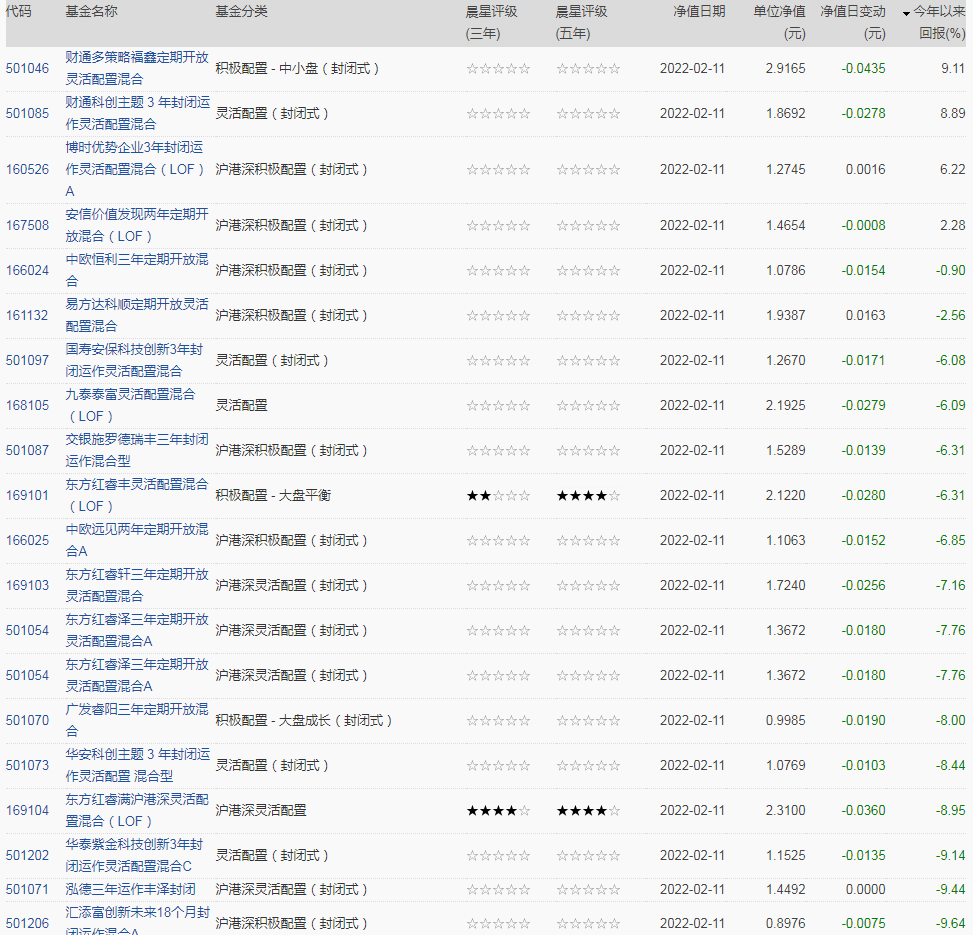Image resolution: width=973 pixels, height=935 pixels.
Task: Click three-year star rating of 东方红睿丰
Action: pyautogui.click(x=498, y=496)
